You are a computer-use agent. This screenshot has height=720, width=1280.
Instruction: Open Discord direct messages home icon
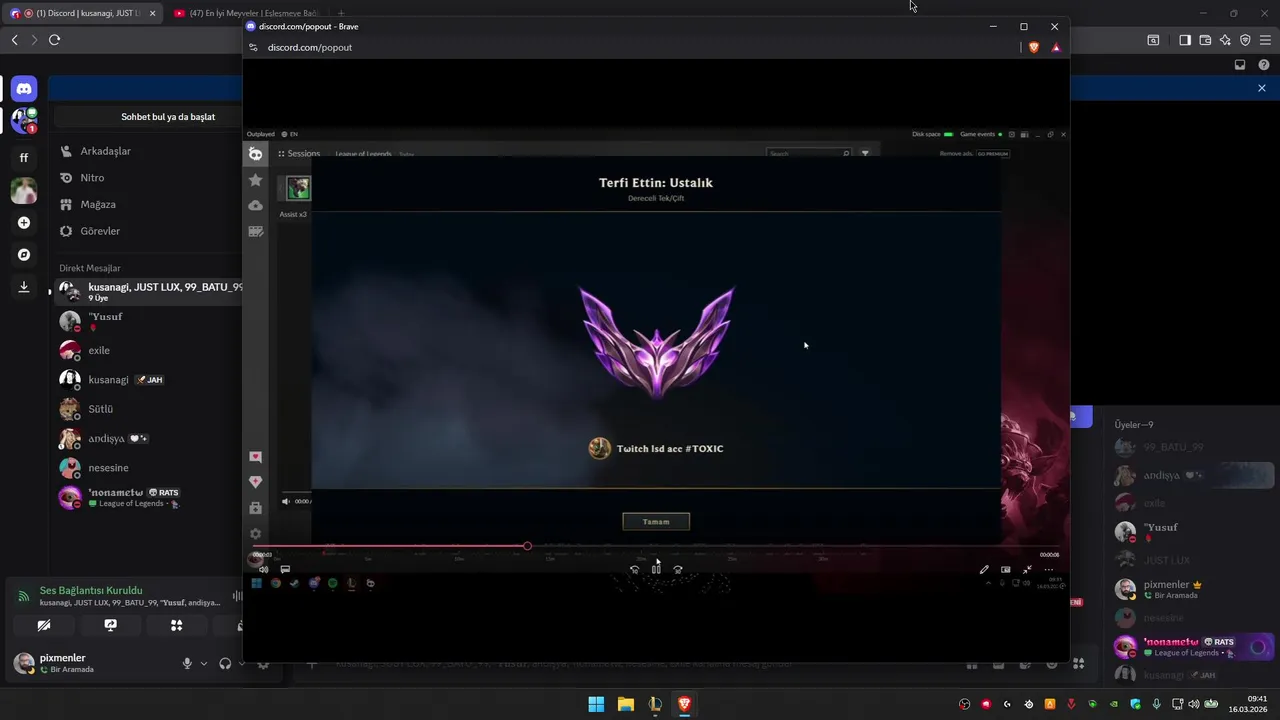(x=24, y=89)
